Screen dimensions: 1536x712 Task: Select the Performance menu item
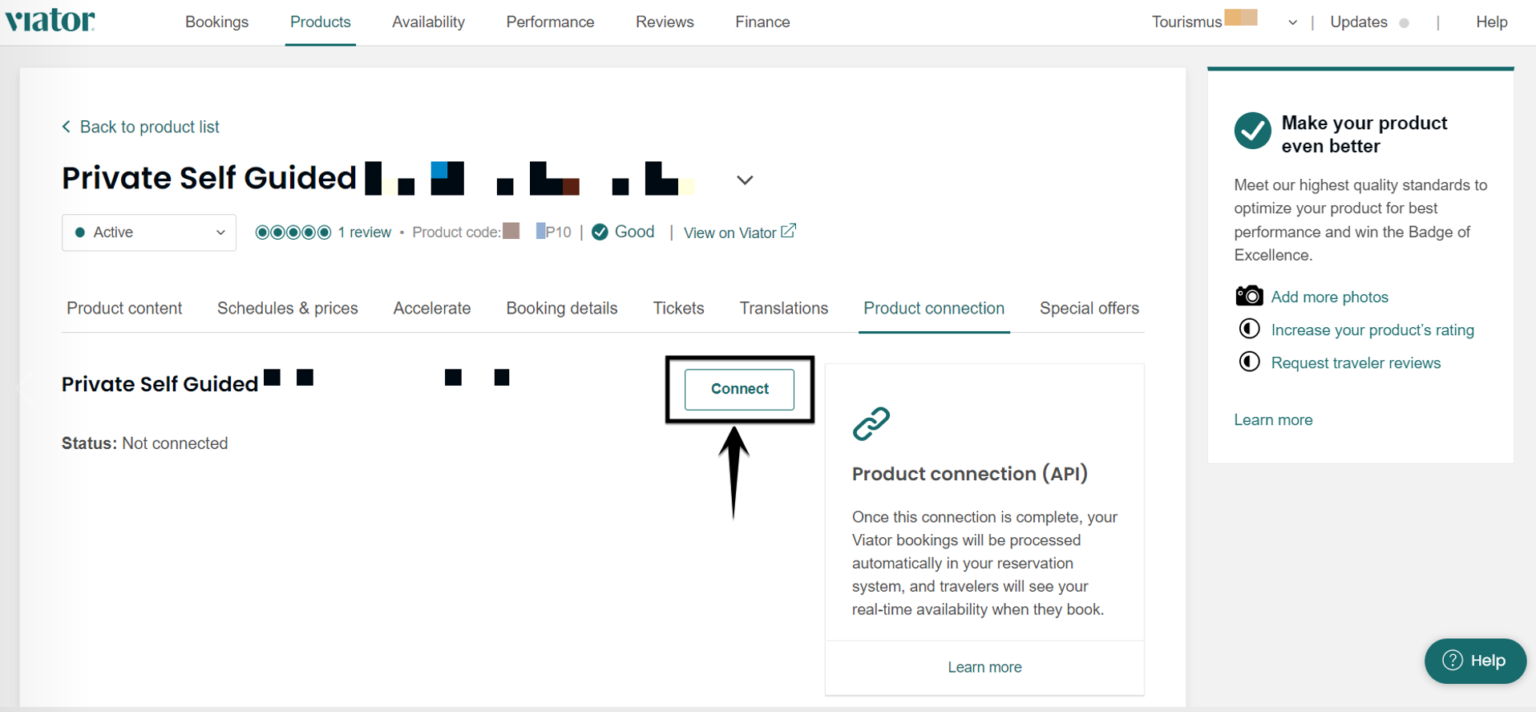(x=549, y=21)
